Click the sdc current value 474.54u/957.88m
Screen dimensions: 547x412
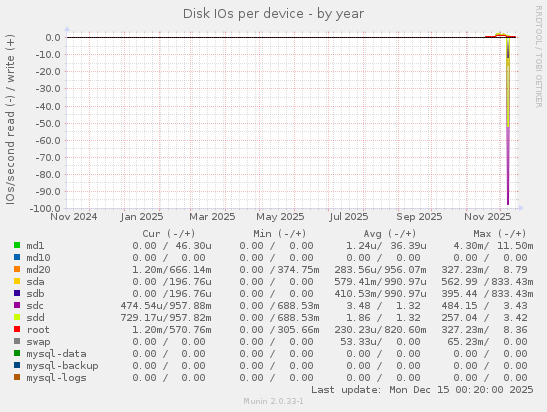[x=166, y=306]
